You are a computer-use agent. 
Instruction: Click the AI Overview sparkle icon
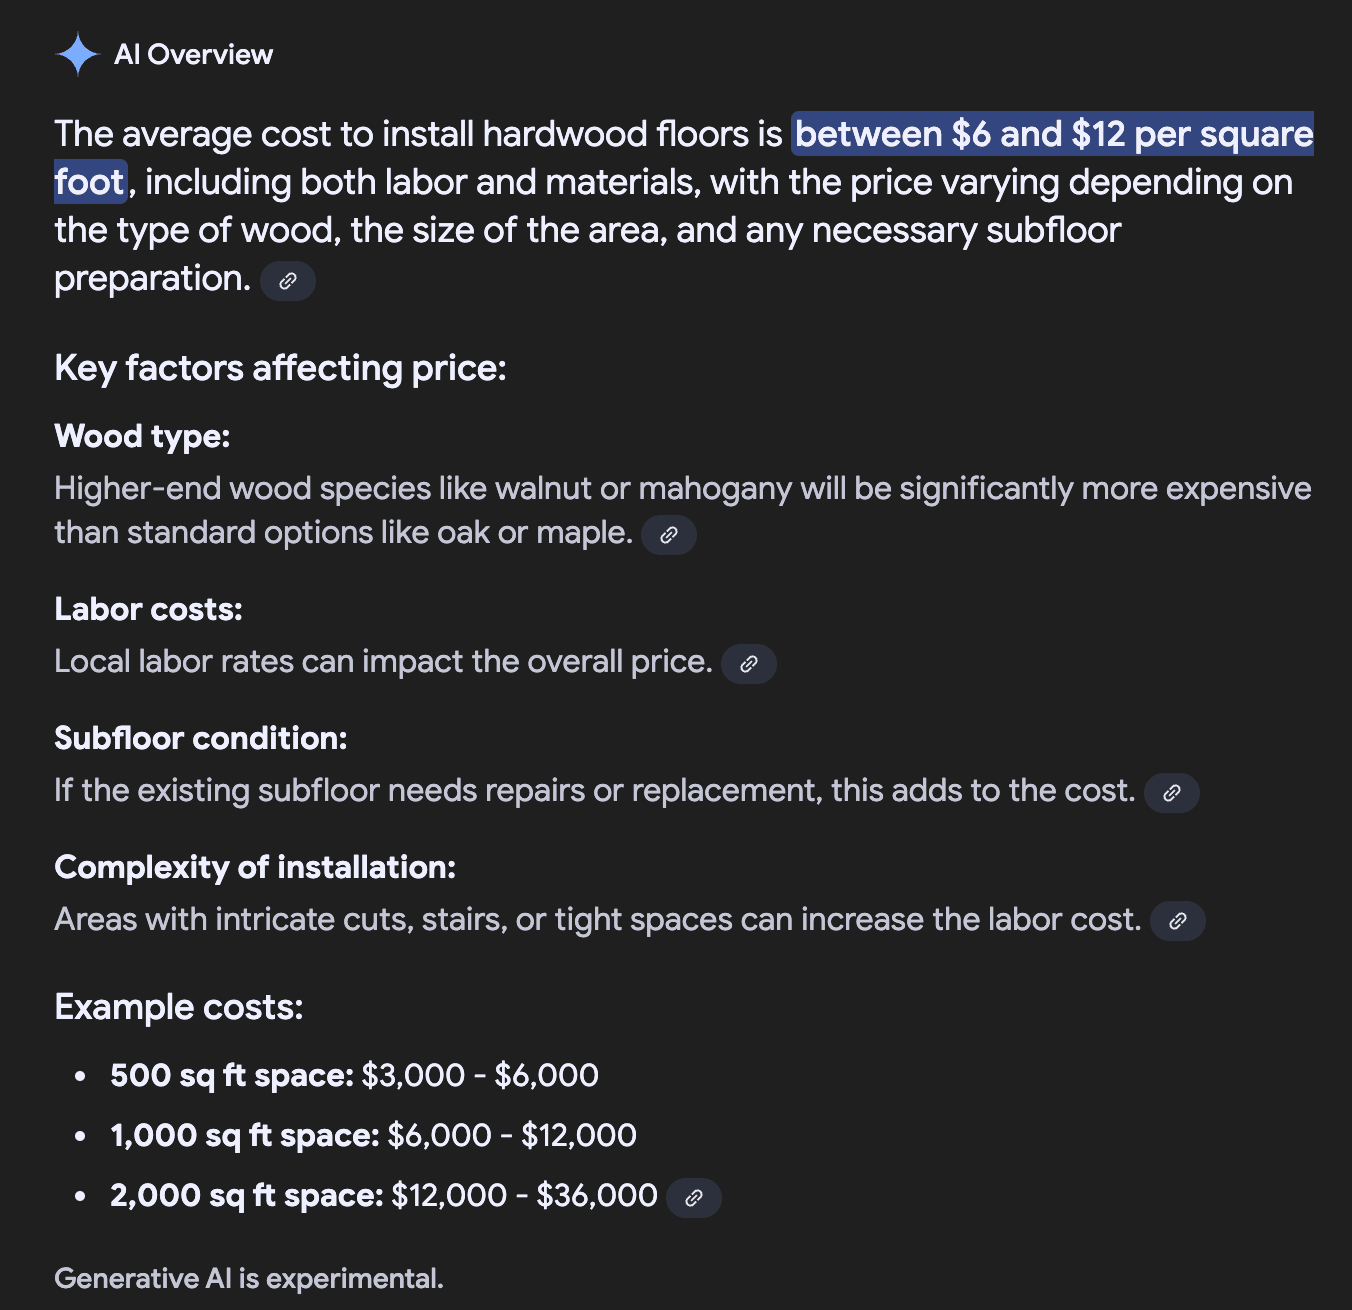[x=77, y=54]
